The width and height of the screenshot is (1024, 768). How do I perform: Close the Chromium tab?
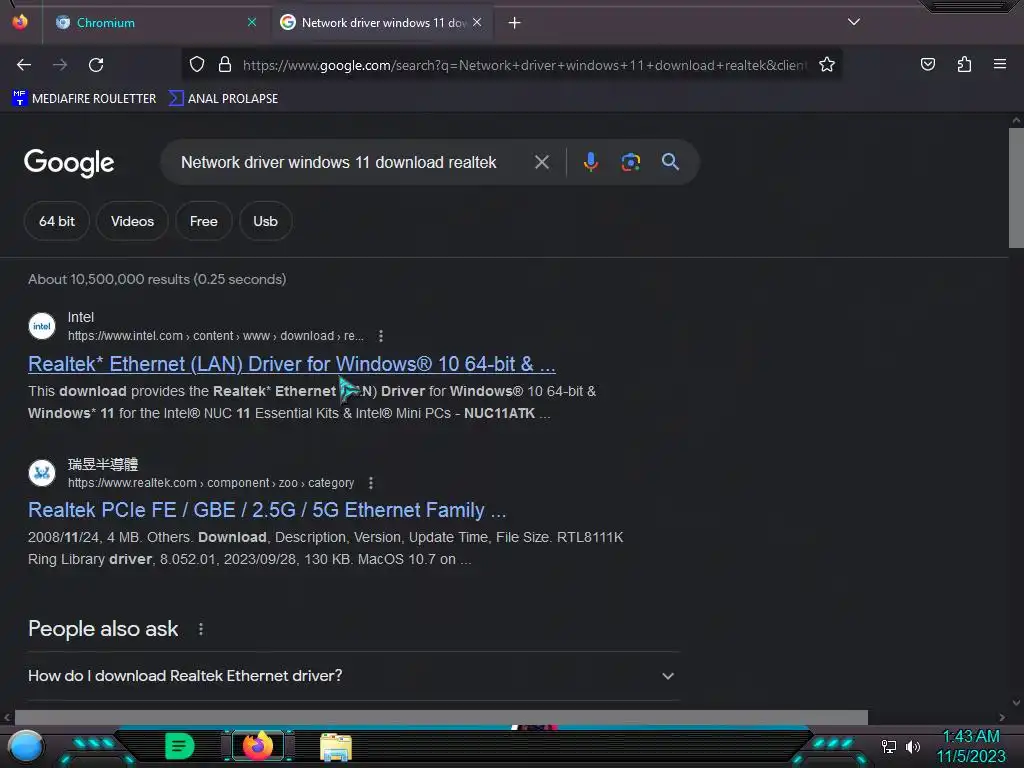pos(252,22)
